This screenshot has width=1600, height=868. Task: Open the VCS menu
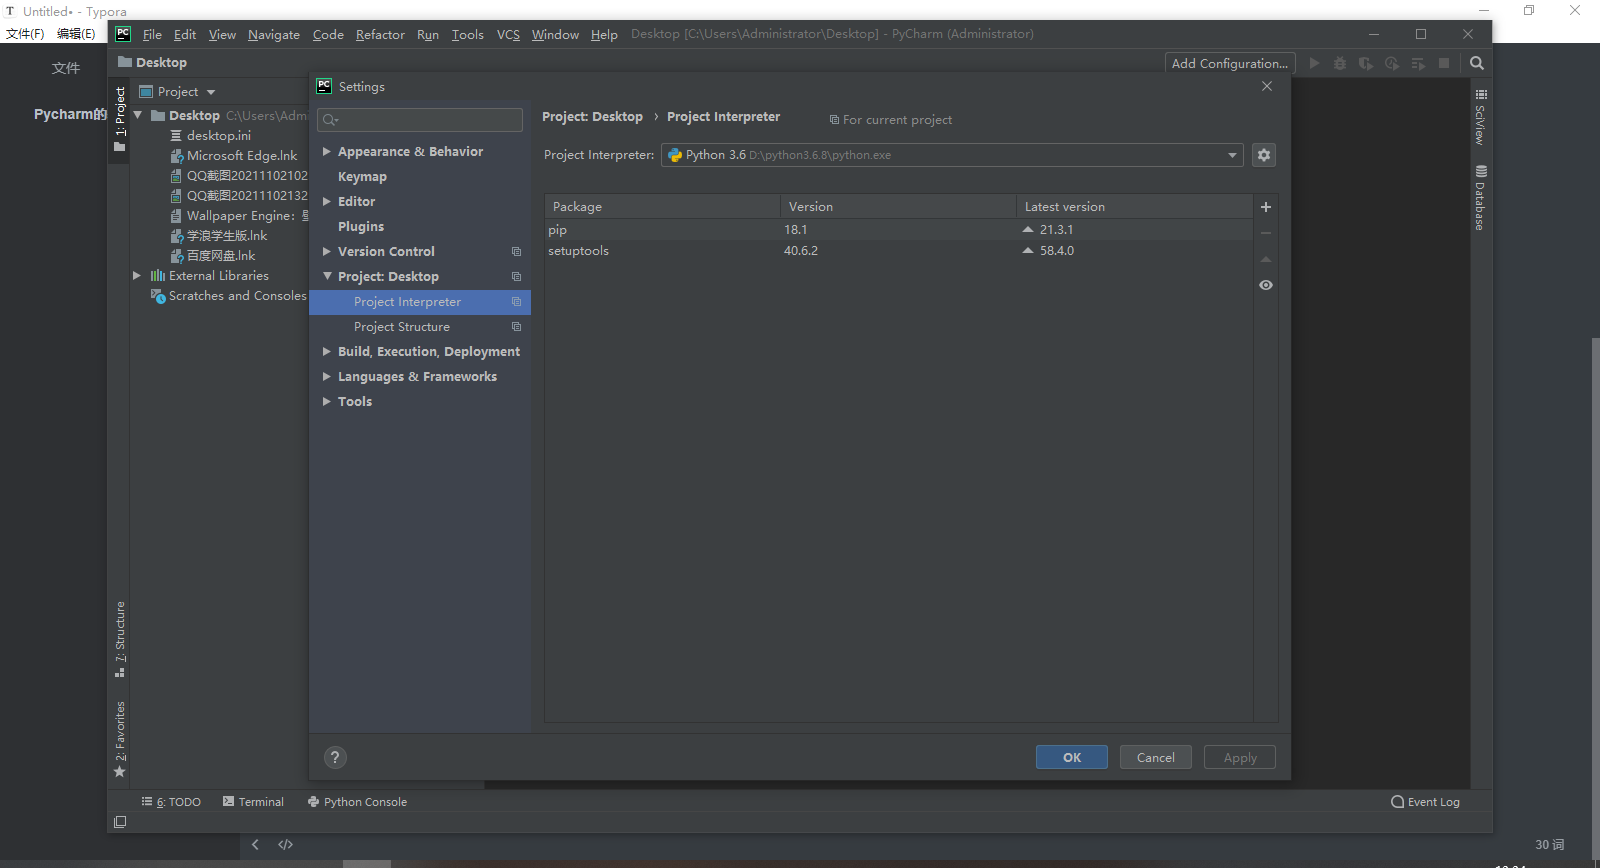pos(508,34)
